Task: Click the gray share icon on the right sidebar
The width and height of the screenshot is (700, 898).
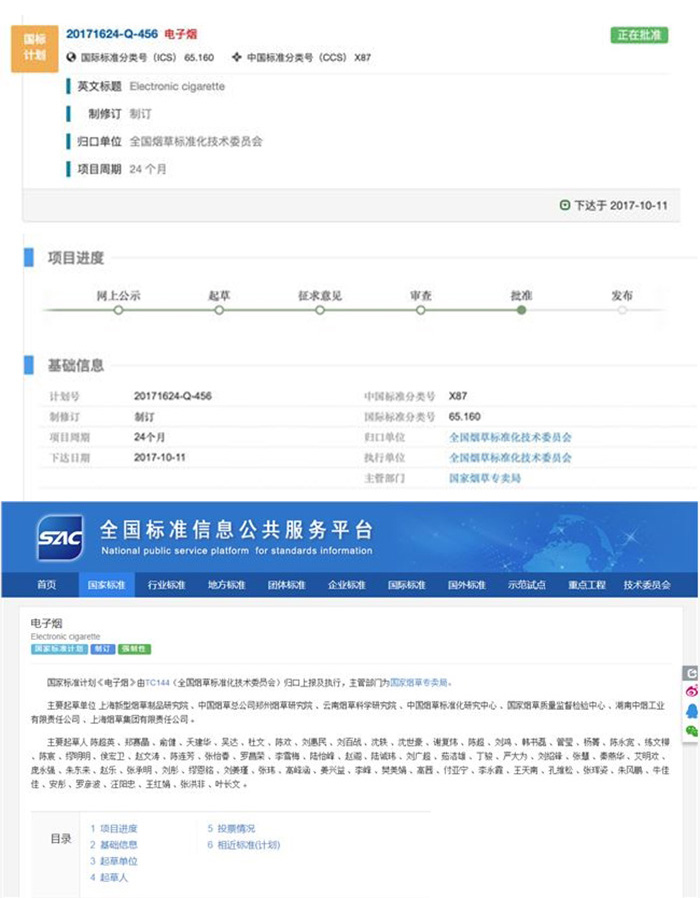Action: tap(691, 674)
